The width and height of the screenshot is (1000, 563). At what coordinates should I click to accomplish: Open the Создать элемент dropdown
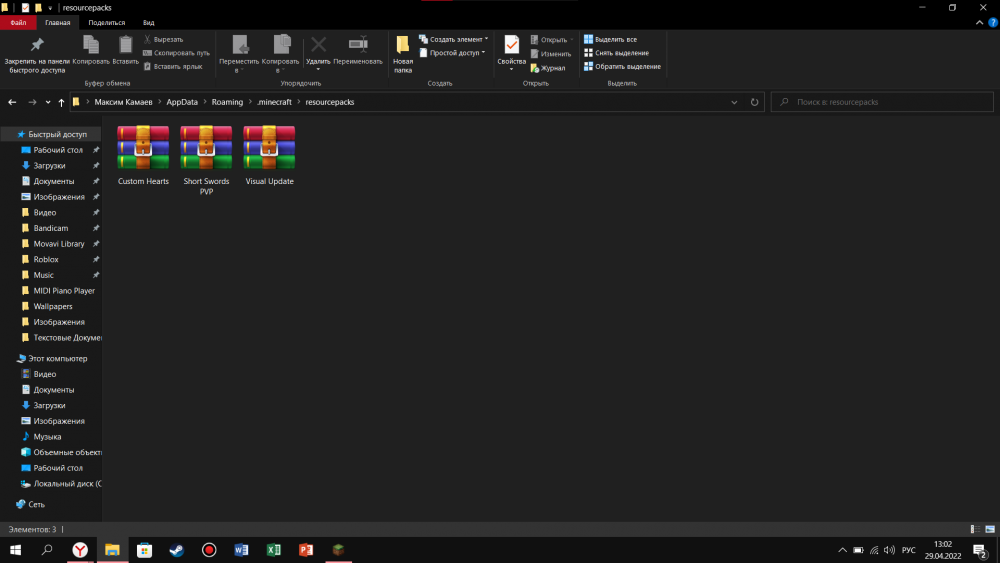(453, 40)
